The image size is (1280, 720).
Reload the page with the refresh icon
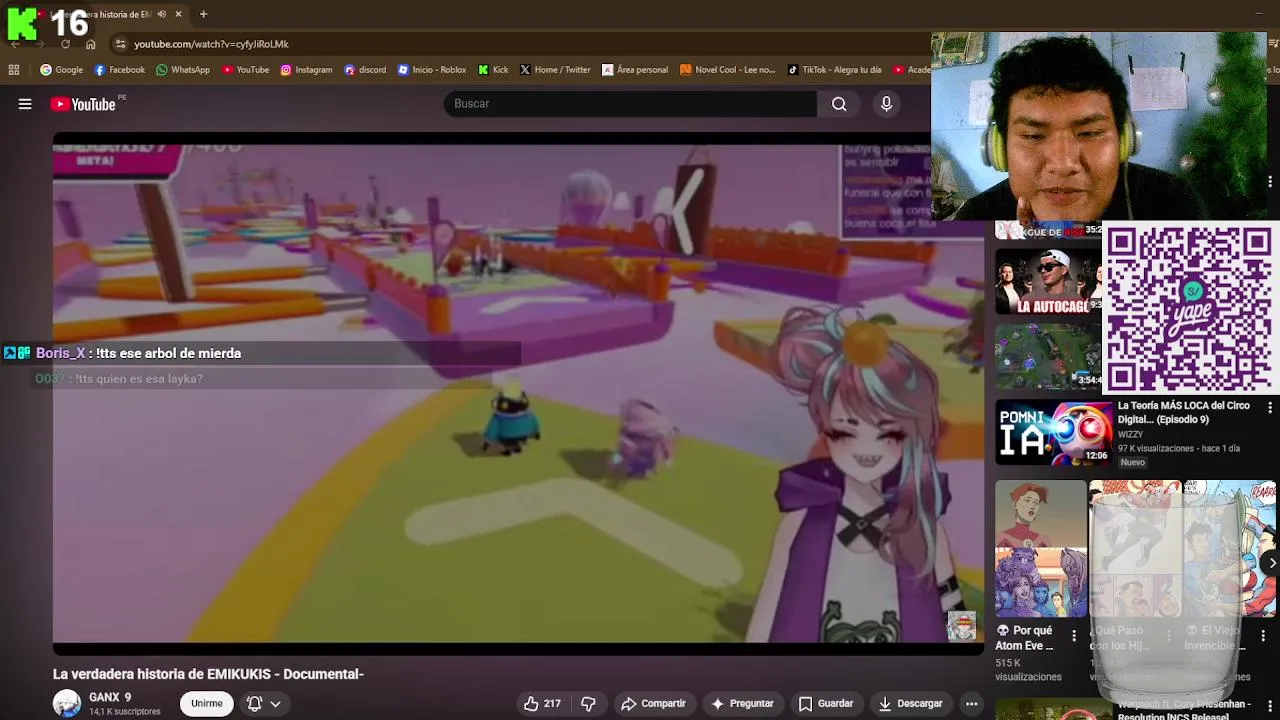tap(66, 44)
